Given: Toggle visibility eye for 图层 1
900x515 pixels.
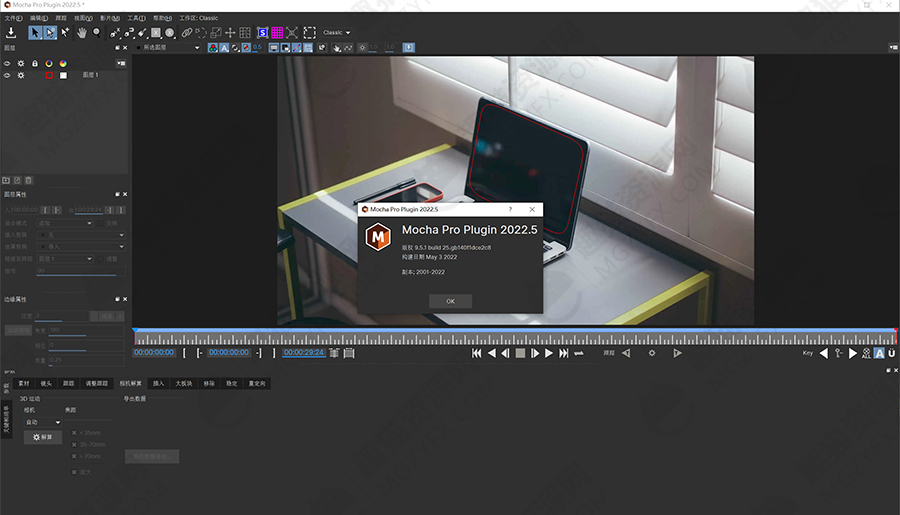Looking at the screenshot, I should (7, 75).
